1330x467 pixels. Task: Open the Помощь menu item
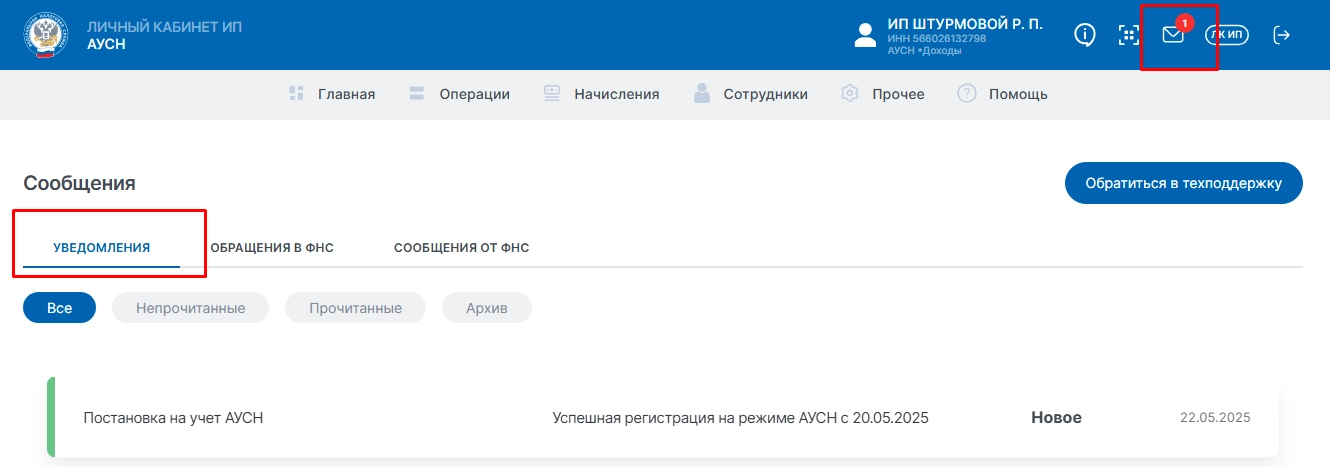pos(1003,94)
